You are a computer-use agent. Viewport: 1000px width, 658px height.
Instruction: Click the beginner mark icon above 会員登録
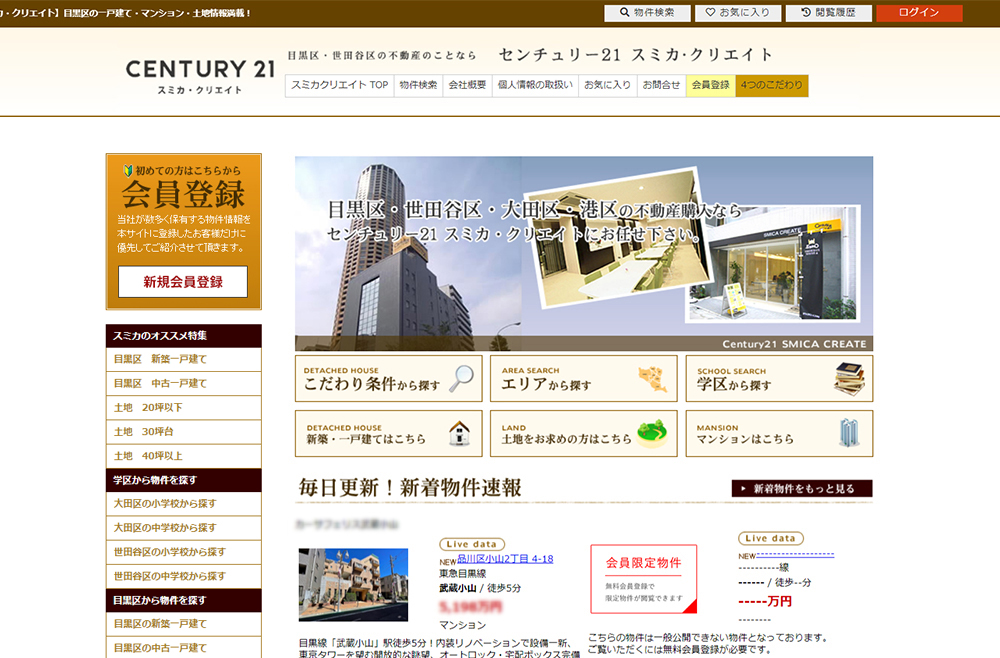[x=128, y=170]
